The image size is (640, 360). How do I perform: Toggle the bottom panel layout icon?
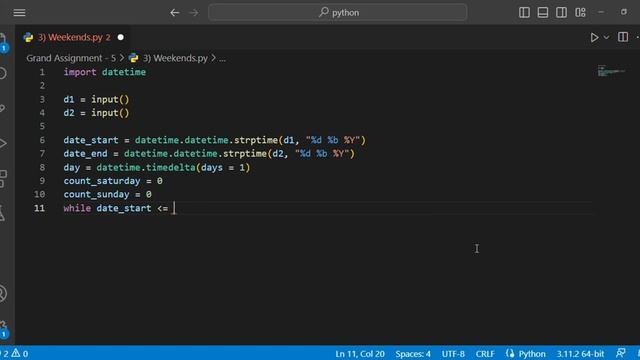[x=542, y=13]
